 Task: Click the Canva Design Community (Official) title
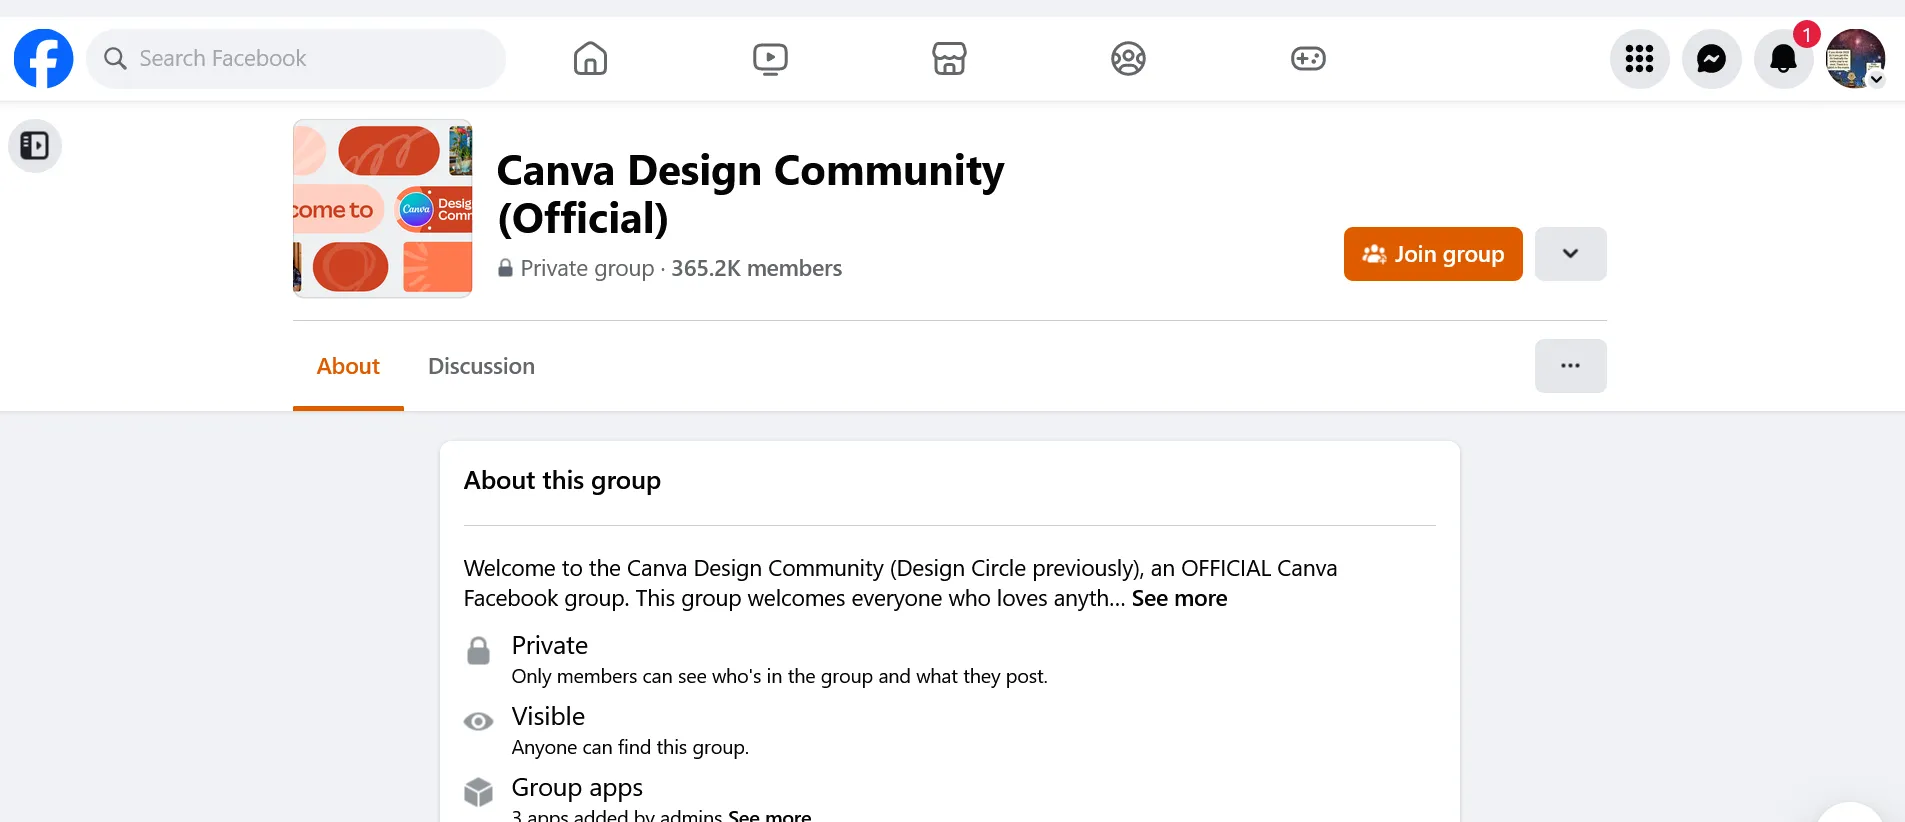(750, 194)
